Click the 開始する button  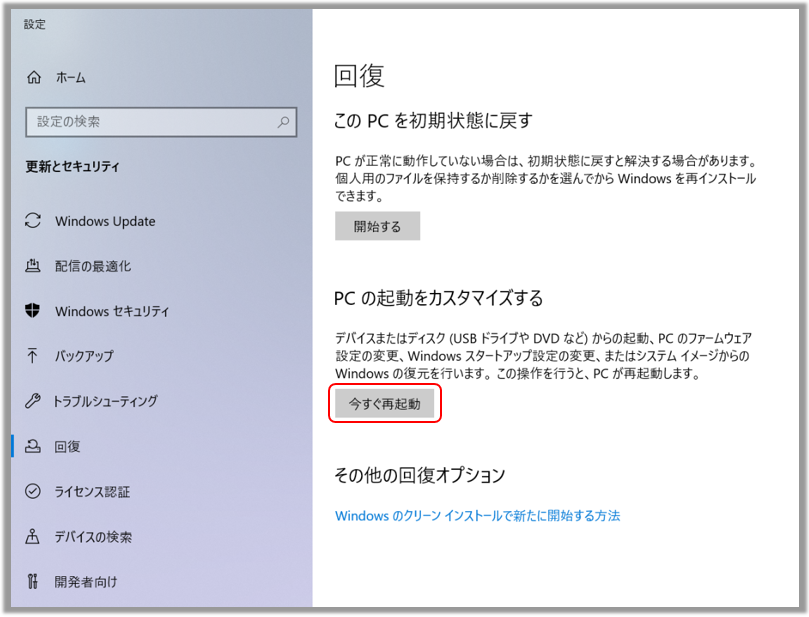coord(377,226)
